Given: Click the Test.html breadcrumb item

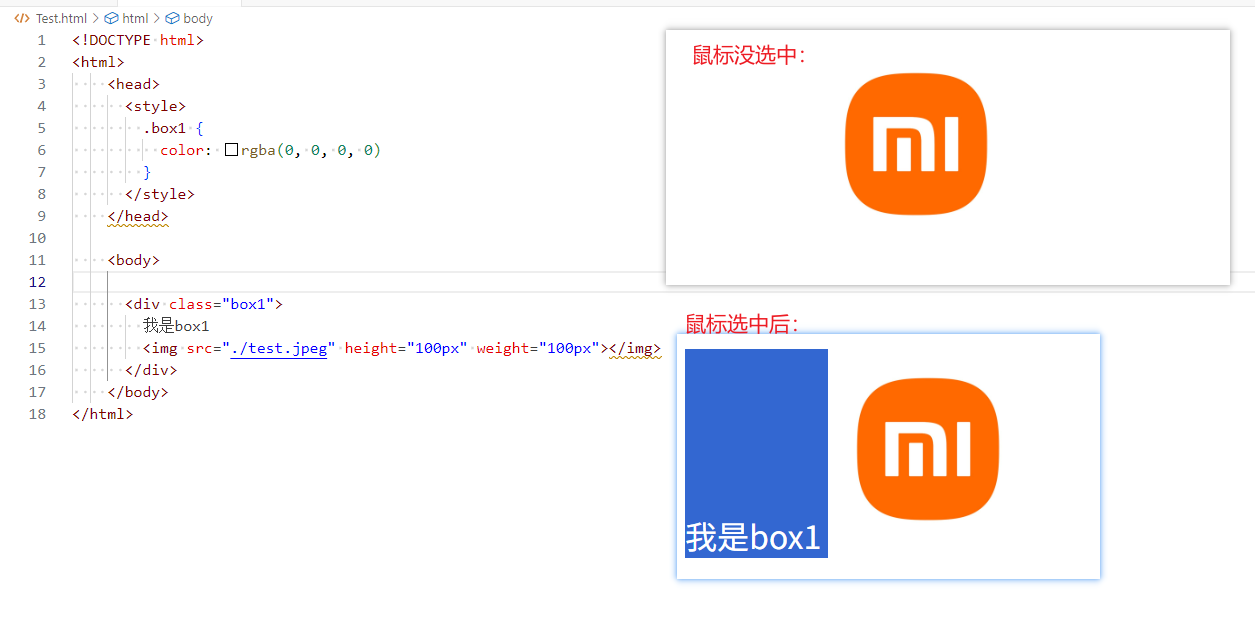Looking at the screenshot, I should (61, 18).
